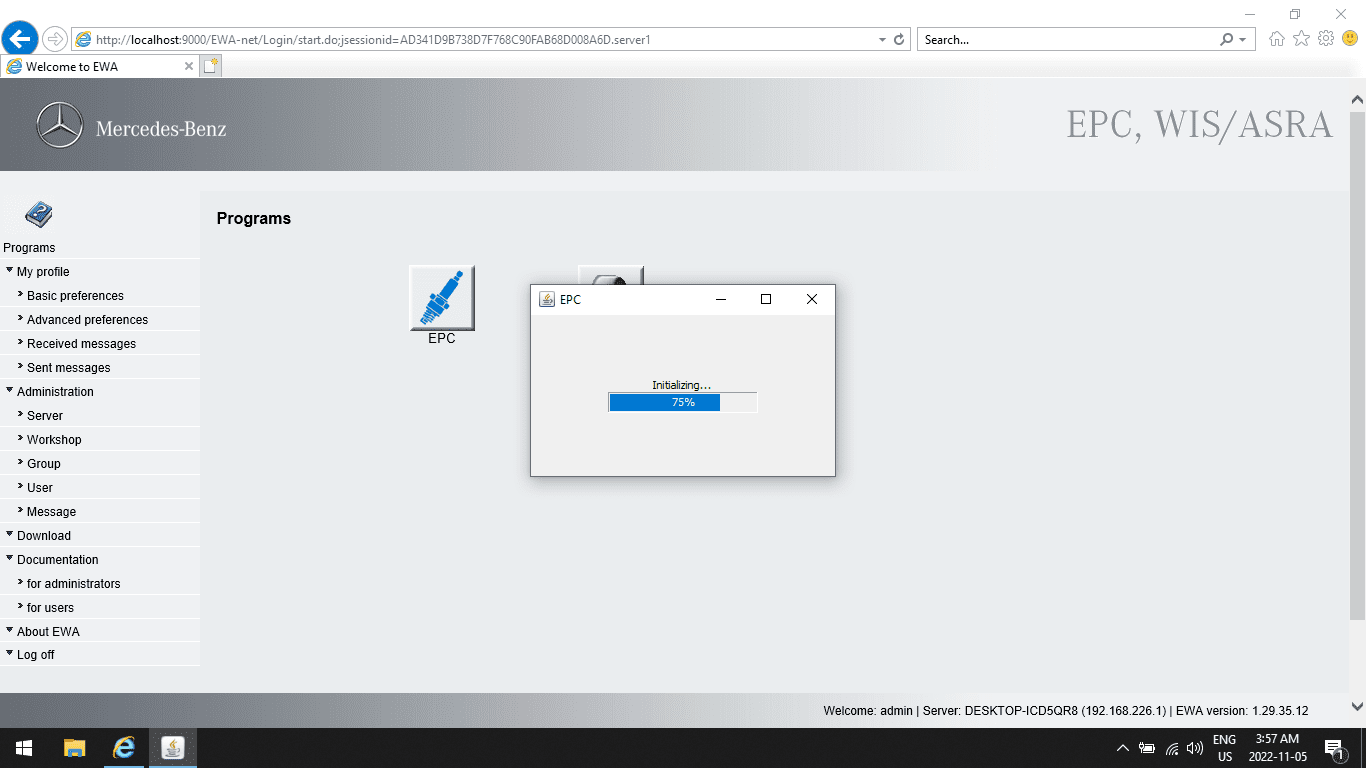This screenshot has width=1366, height=768.
Task: Click the Mercedes-Benz star logo
Action: (59, 127)
